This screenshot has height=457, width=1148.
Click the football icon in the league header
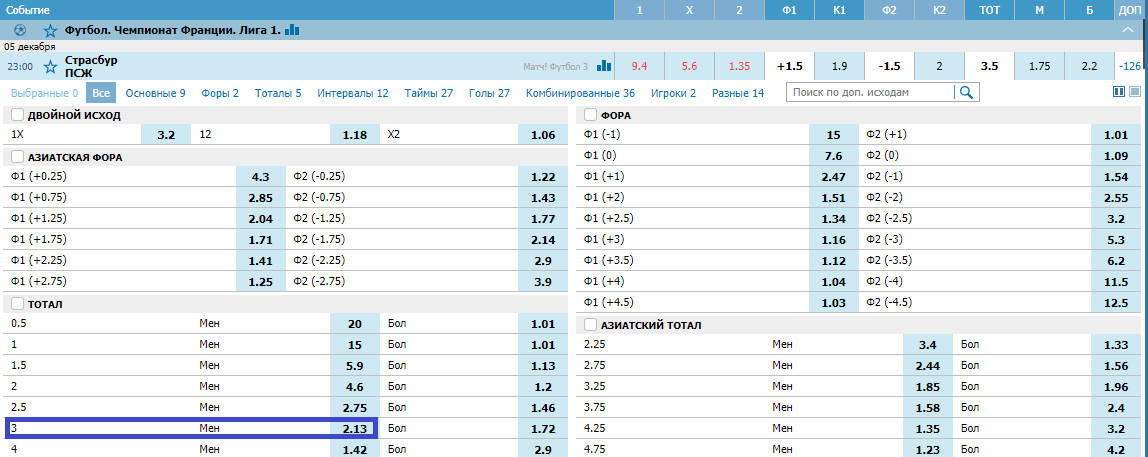tap(20, 31)
